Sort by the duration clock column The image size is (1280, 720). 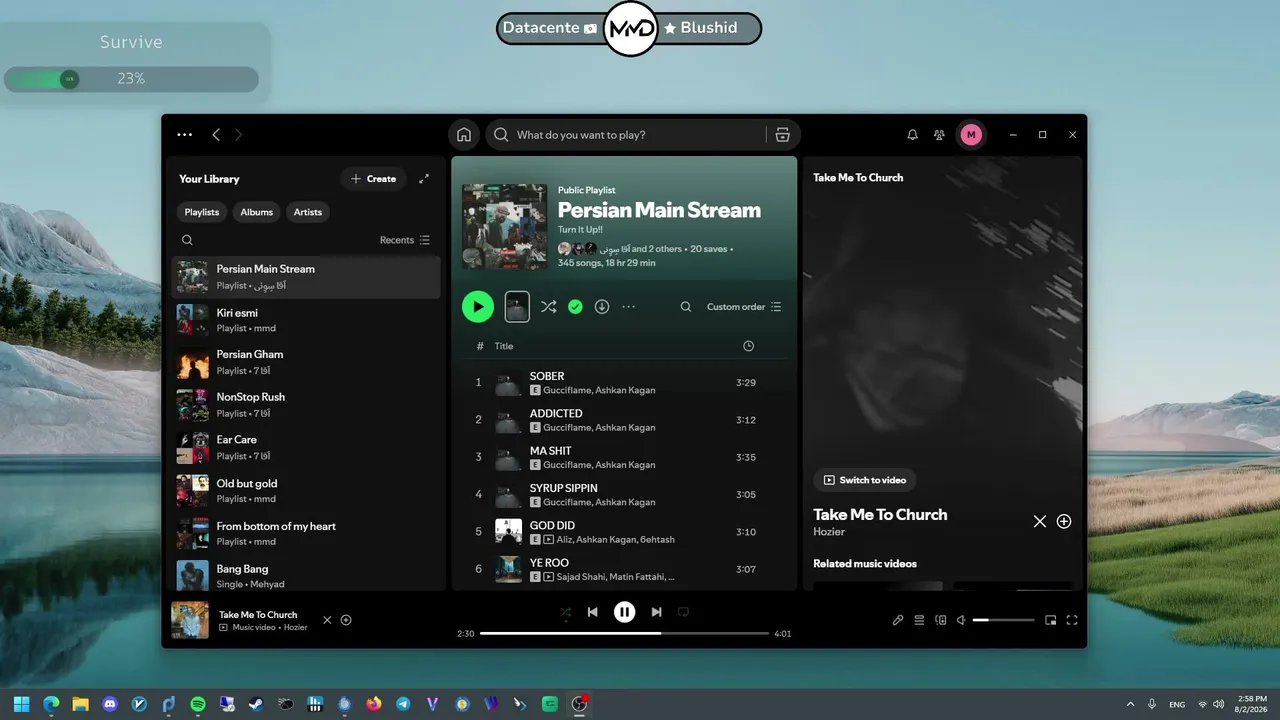[749, 346]
